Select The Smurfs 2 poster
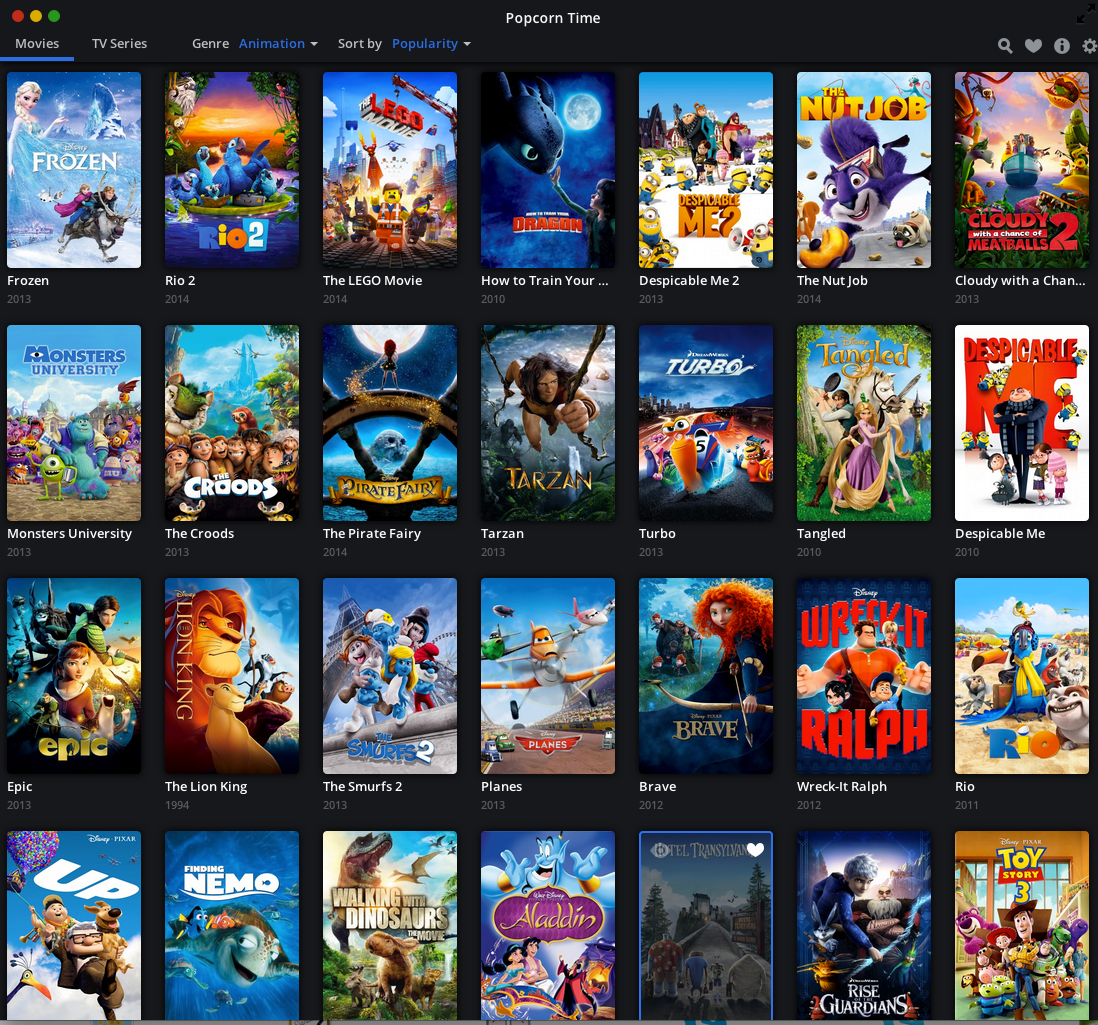This screenshot has height=1025, width=1098. [x=390, y=676]
